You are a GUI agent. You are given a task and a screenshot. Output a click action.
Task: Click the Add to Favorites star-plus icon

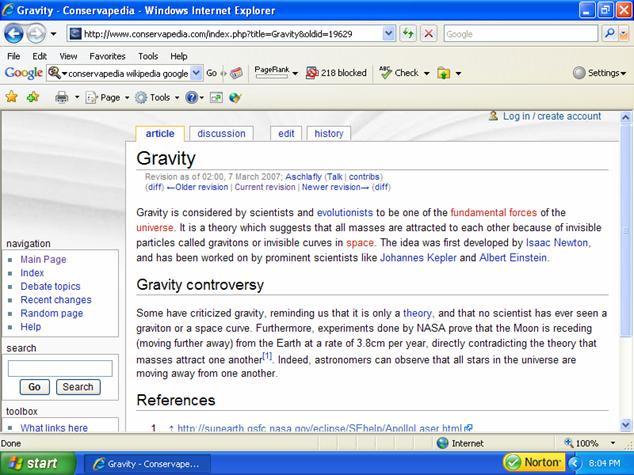click(x=33, y=97)
